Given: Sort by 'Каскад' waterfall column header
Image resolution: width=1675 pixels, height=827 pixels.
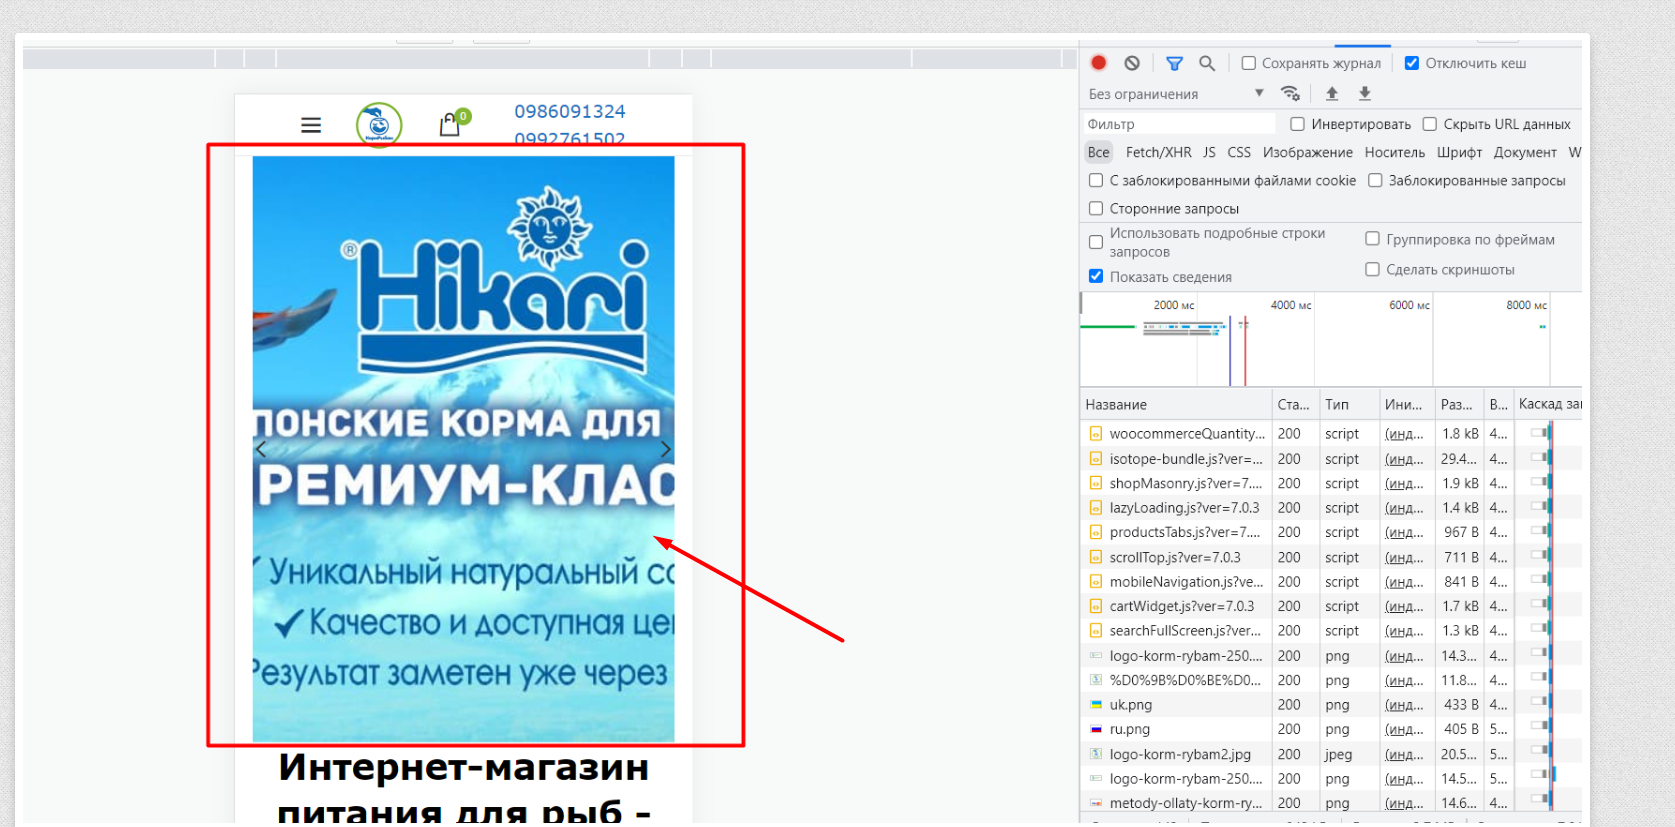Looking at the screenshot, I should 1548,404.
